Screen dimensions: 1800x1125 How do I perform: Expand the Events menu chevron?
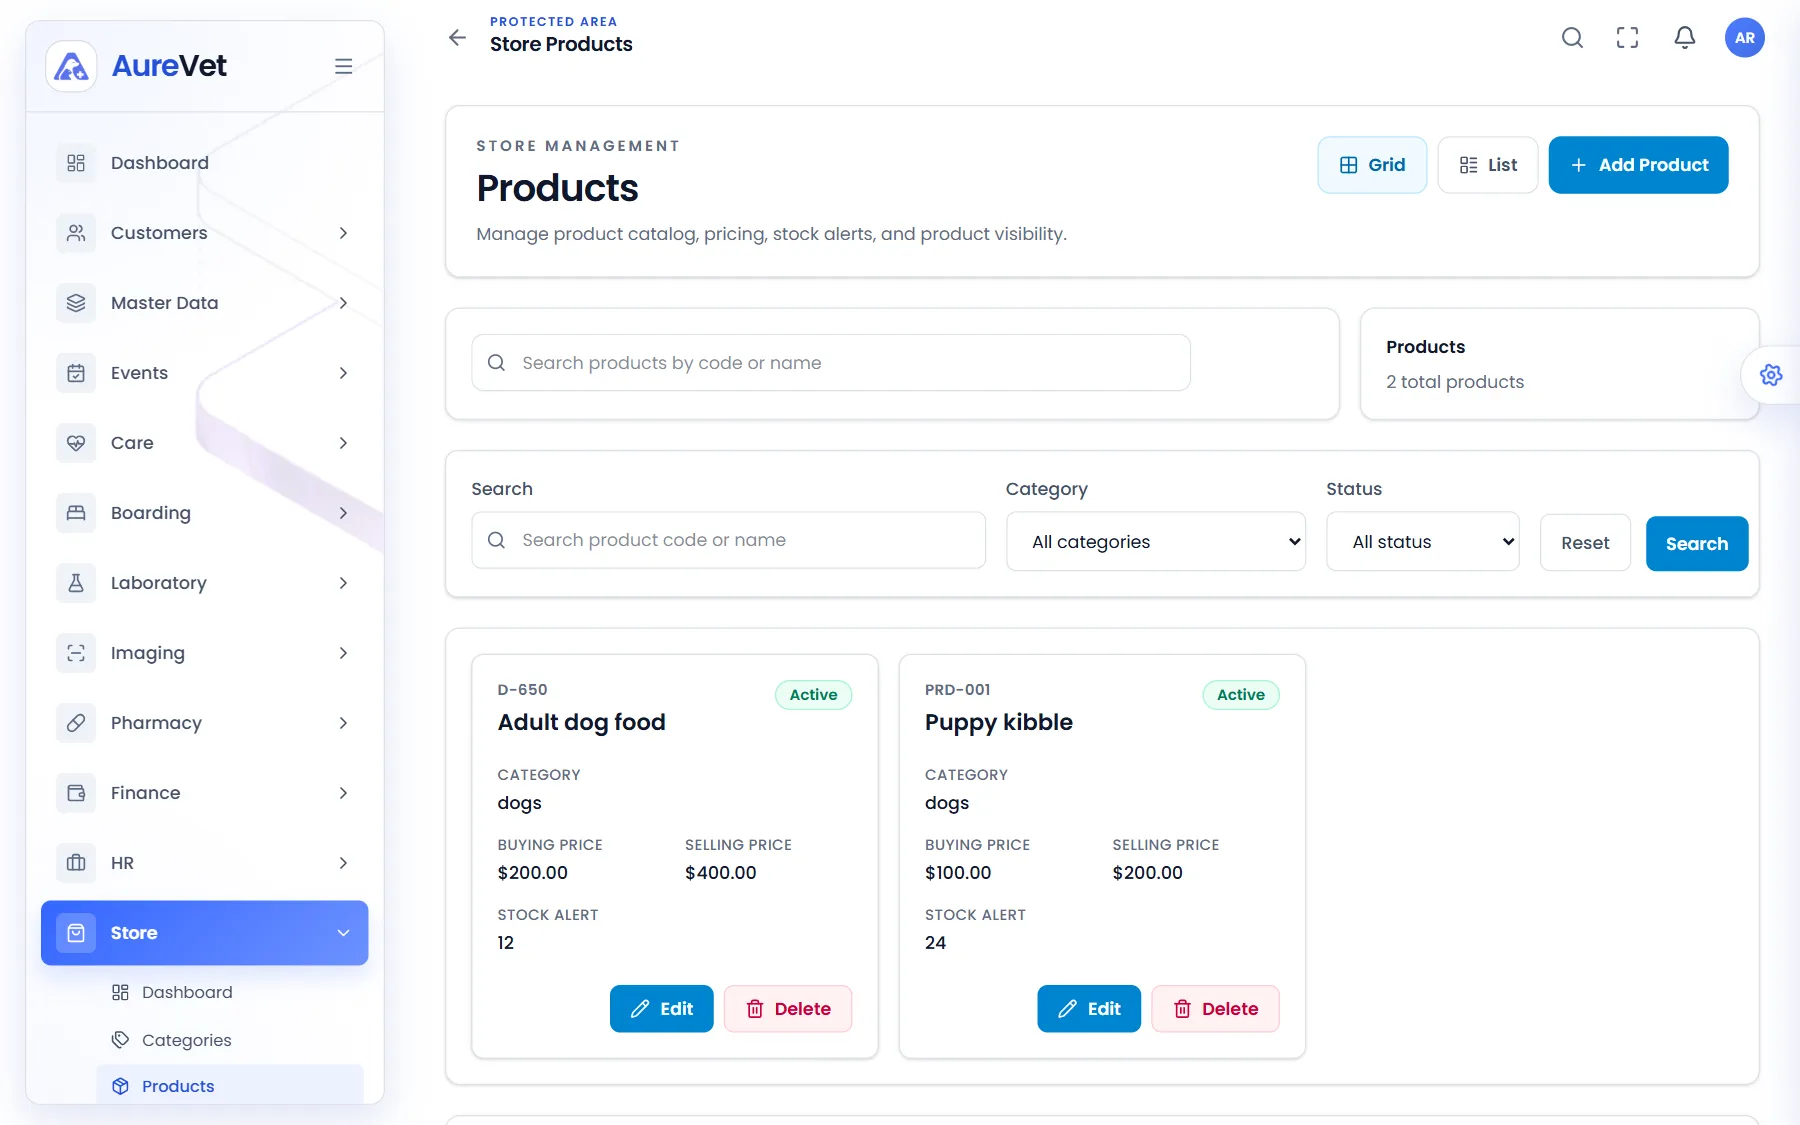click(x=343, y=373)
